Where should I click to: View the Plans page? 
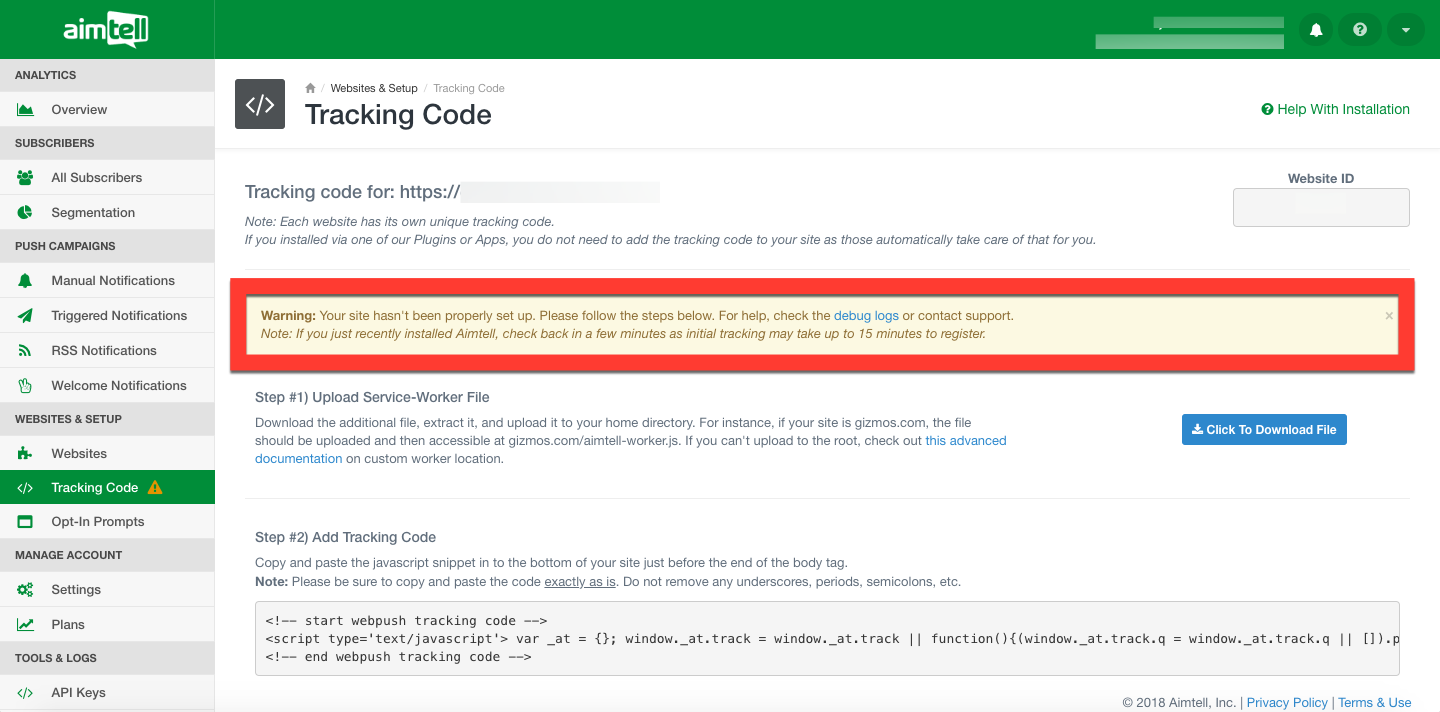click(x=107, y=625)
